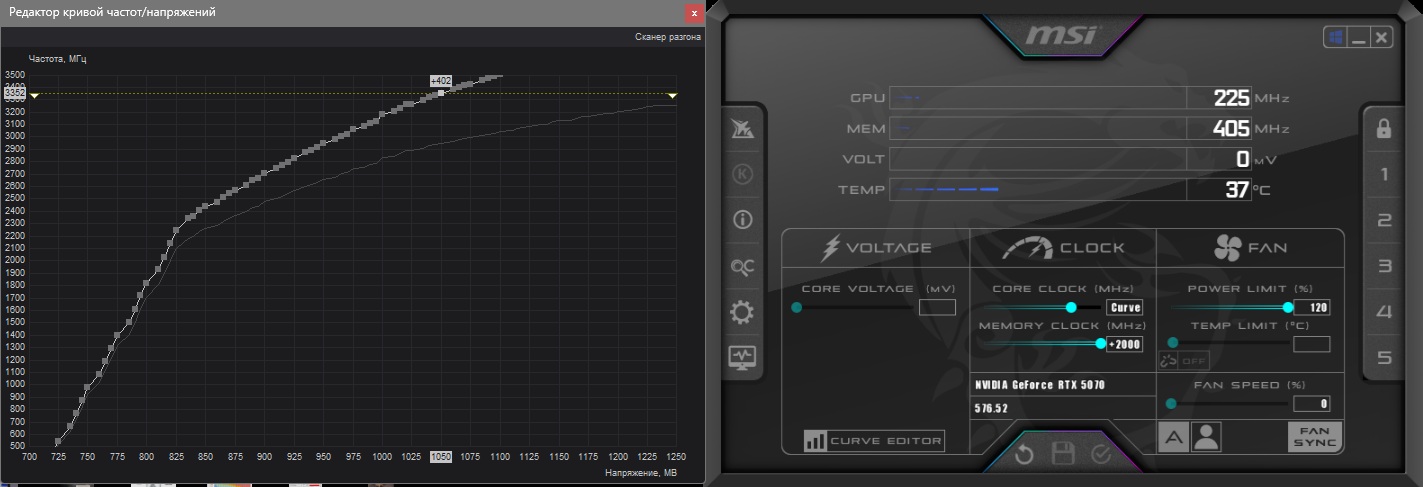1423x487 pixels.
Task: Save profile using floppy disk icon
Action: pos(1062,455)
